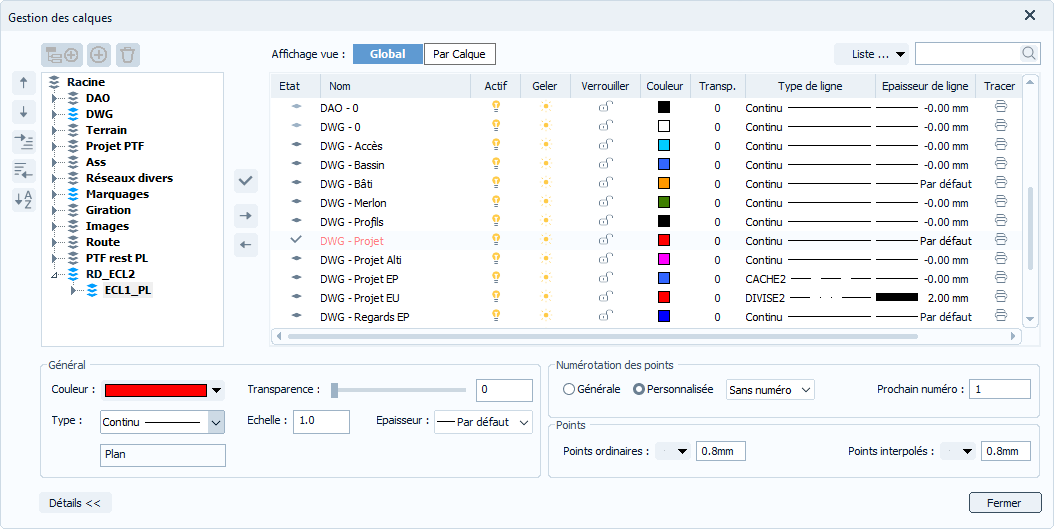Expand the DAO tree node

click(54, 98)
